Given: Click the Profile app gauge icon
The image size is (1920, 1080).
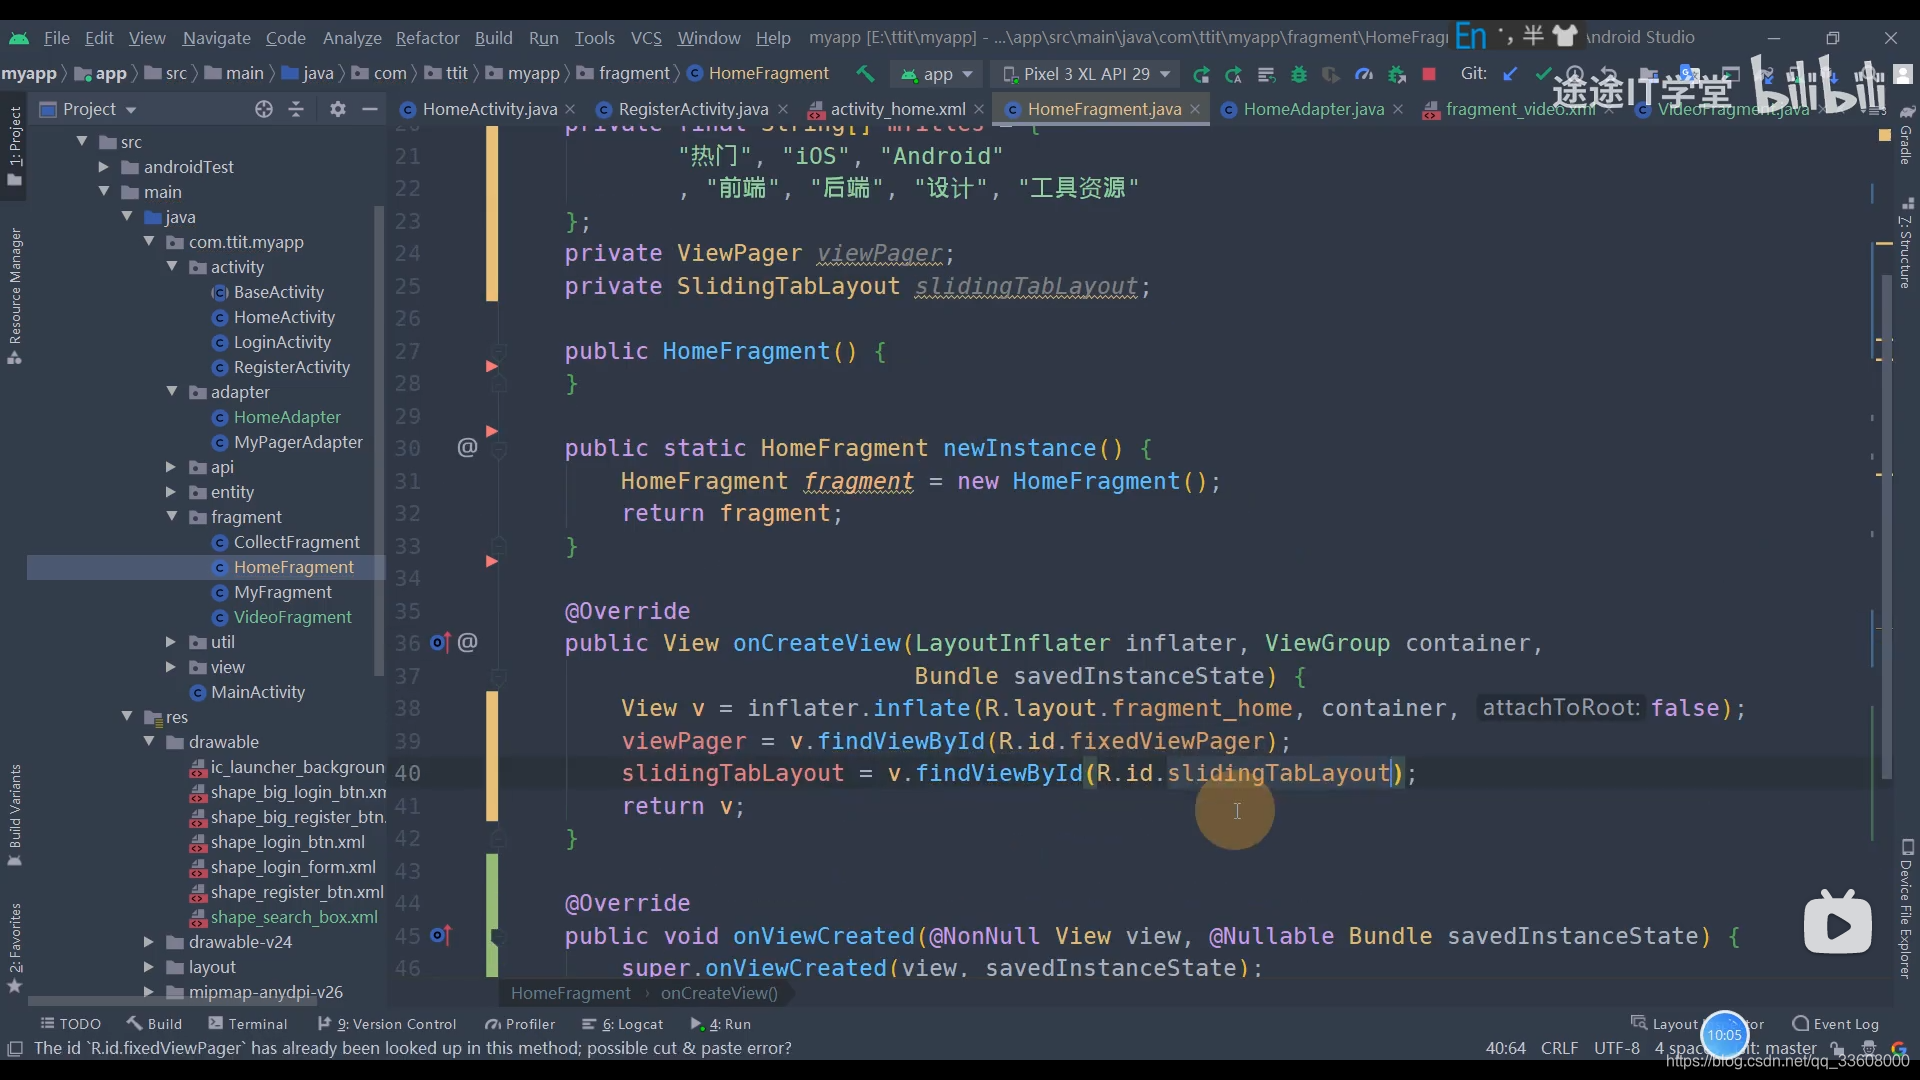Looking at the screenshot, I should [1364, 74].
